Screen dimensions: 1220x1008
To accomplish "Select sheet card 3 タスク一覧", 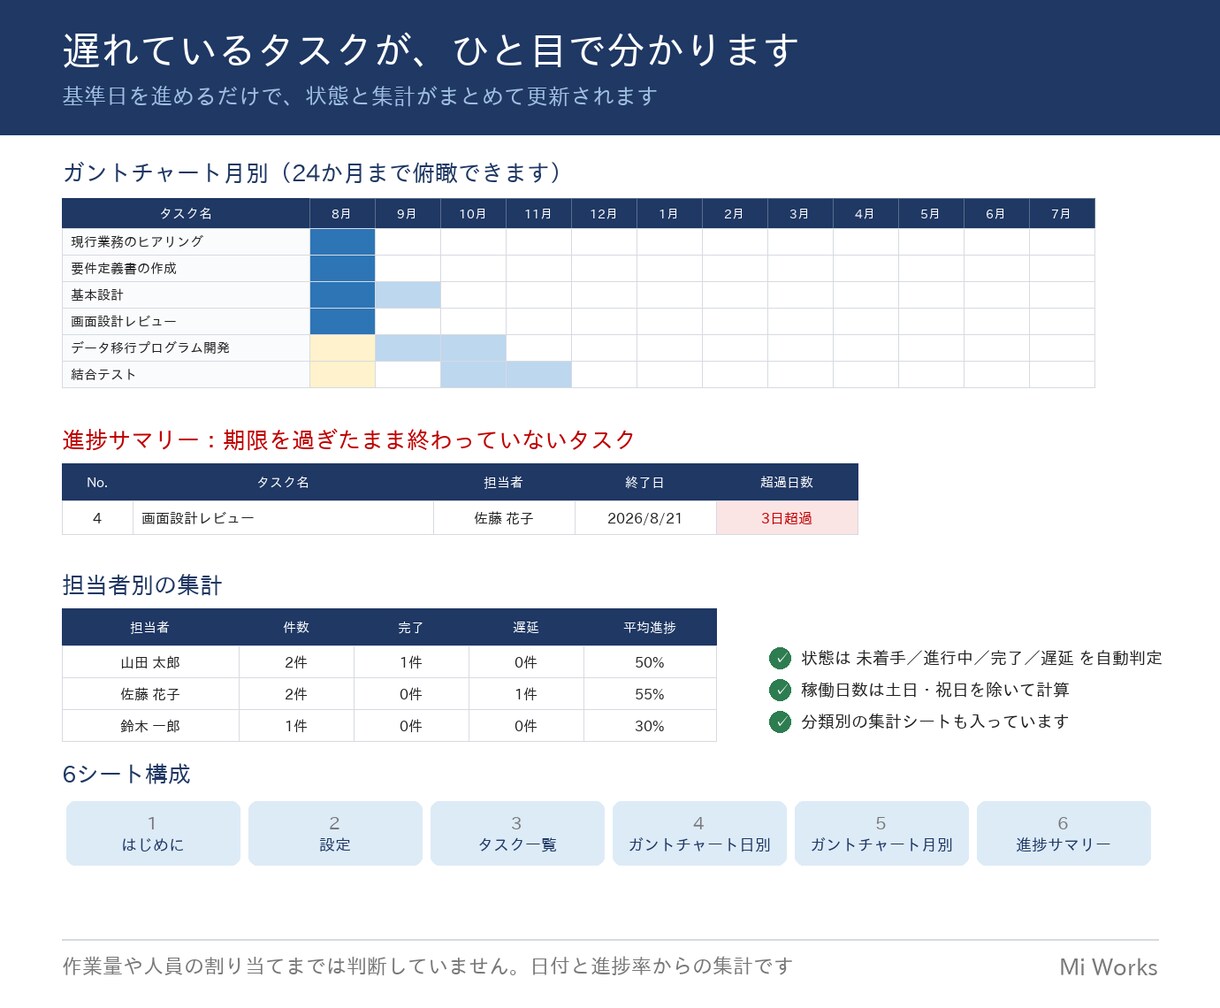I will pos(517,833).
